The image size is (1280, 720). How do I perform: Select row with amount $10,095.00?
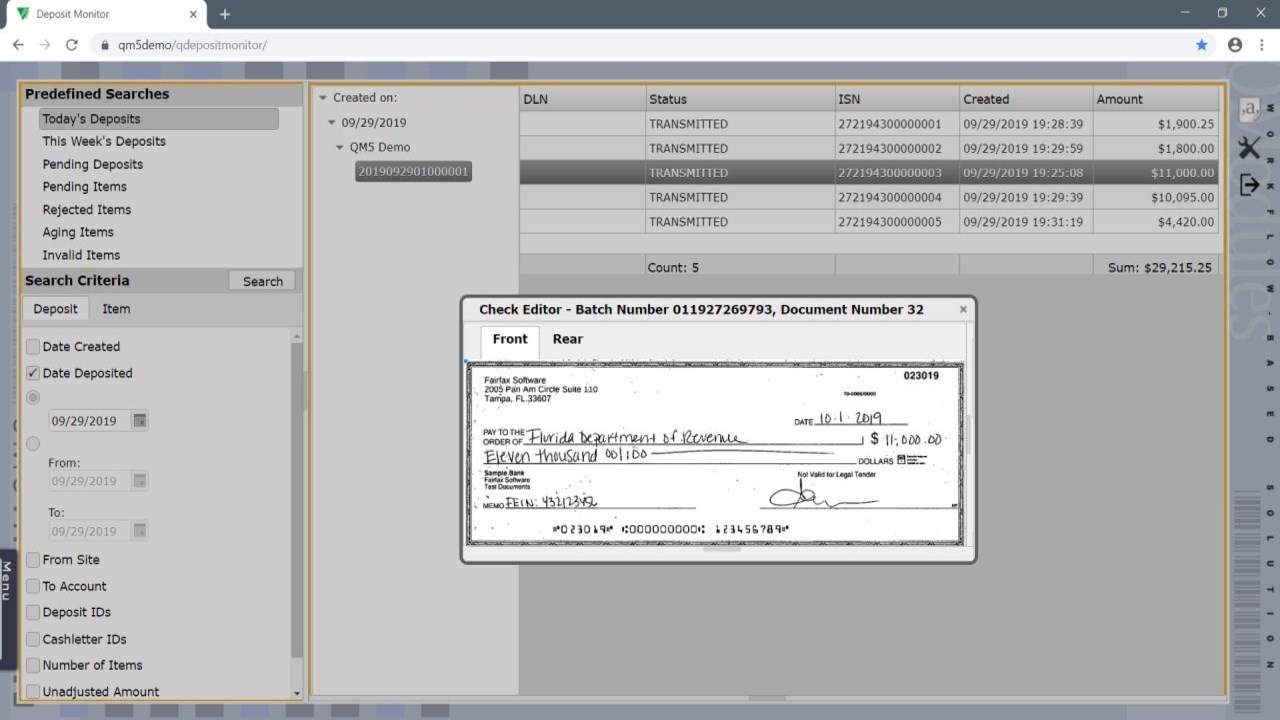(x=869, y=198)
